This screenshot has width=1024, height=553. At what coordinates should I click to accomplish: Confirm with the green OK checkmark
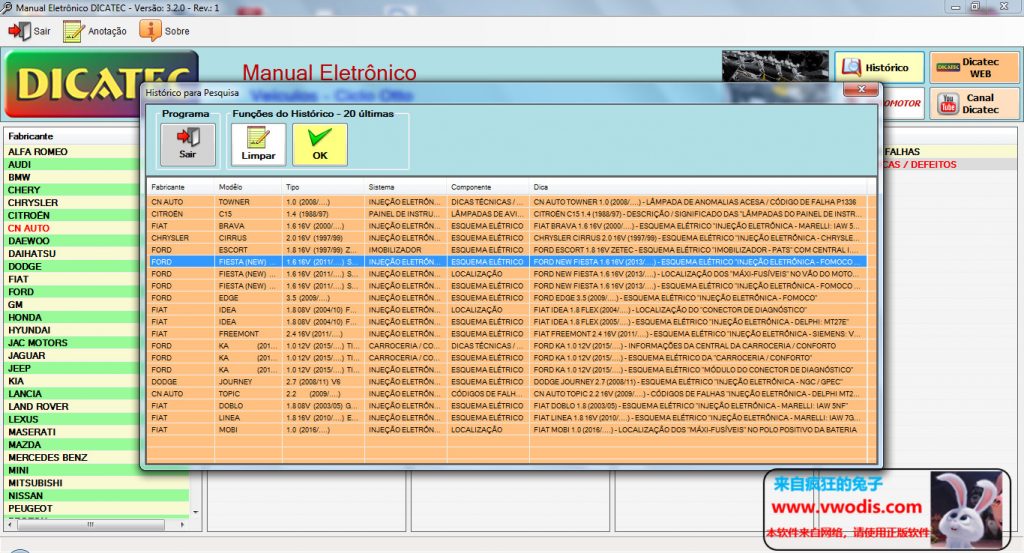point(319,144)
